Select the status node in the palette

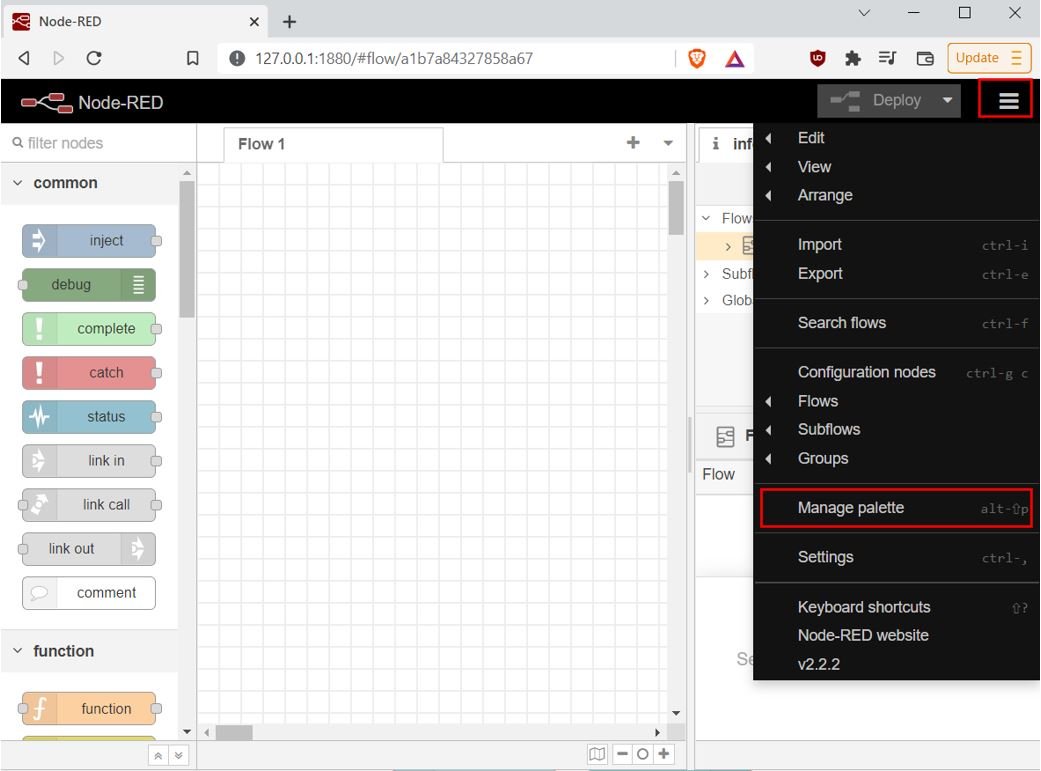(90, 416)
